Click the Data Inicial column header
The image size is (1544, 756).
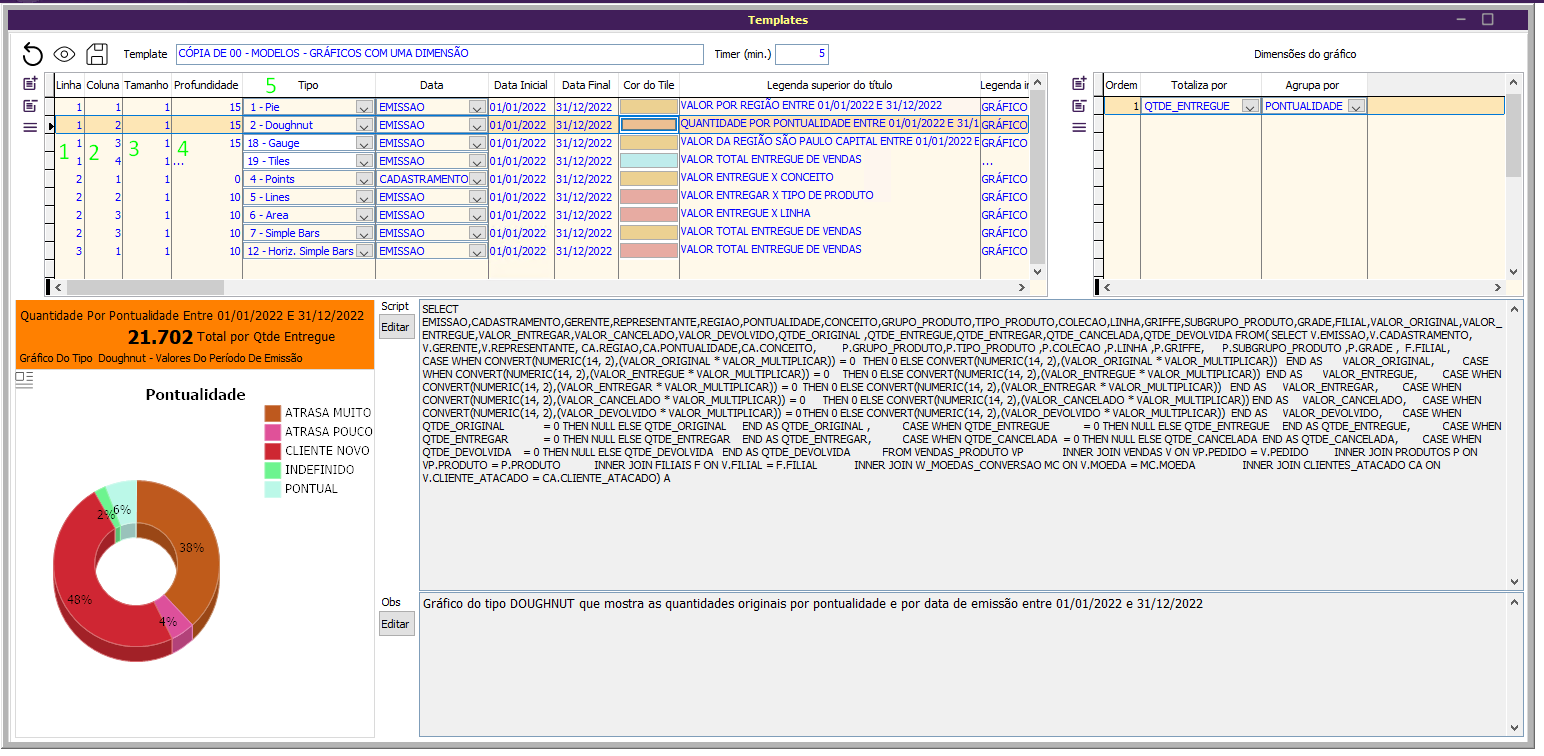[521, 85]
